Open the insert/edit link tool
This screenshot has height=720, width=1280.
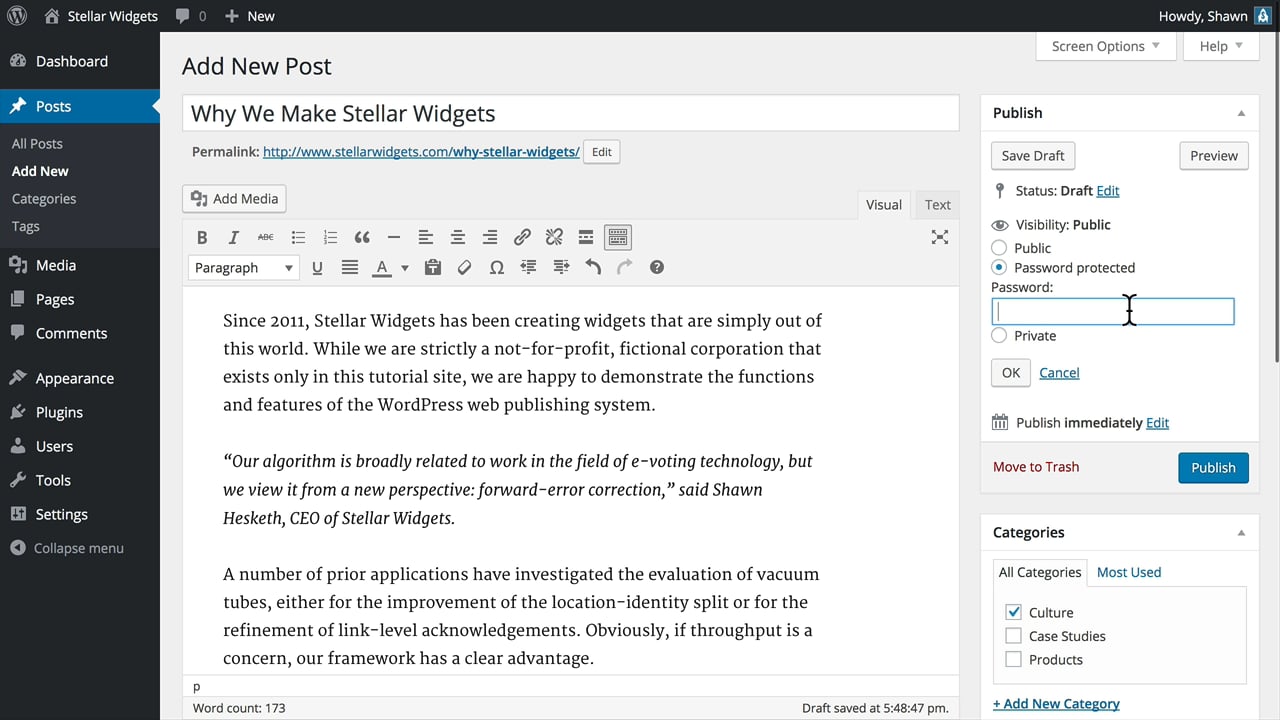point(522,237)
